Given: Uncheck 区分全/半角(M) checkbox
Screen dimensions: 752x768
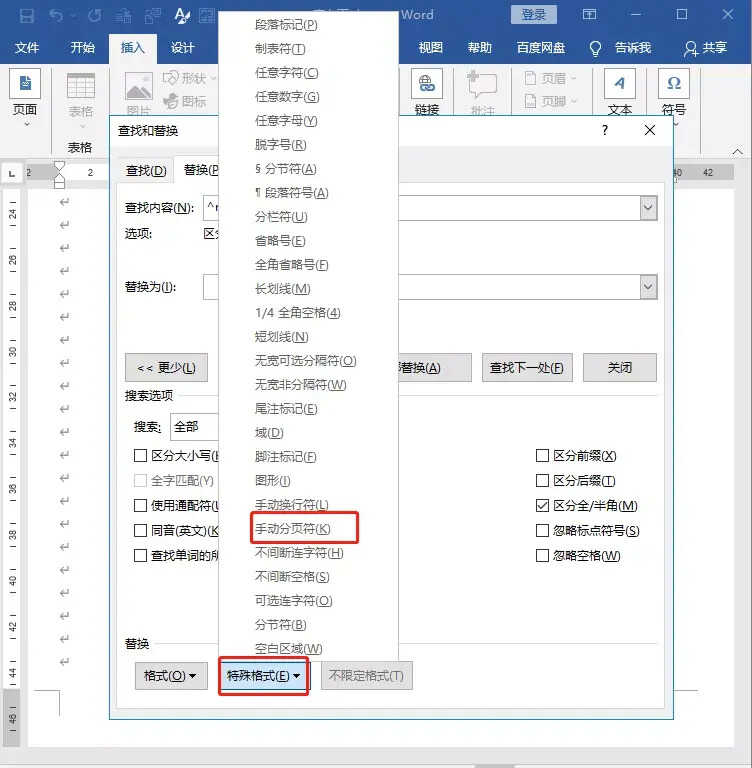Looking at the screenshot, I should coord(542,505).
